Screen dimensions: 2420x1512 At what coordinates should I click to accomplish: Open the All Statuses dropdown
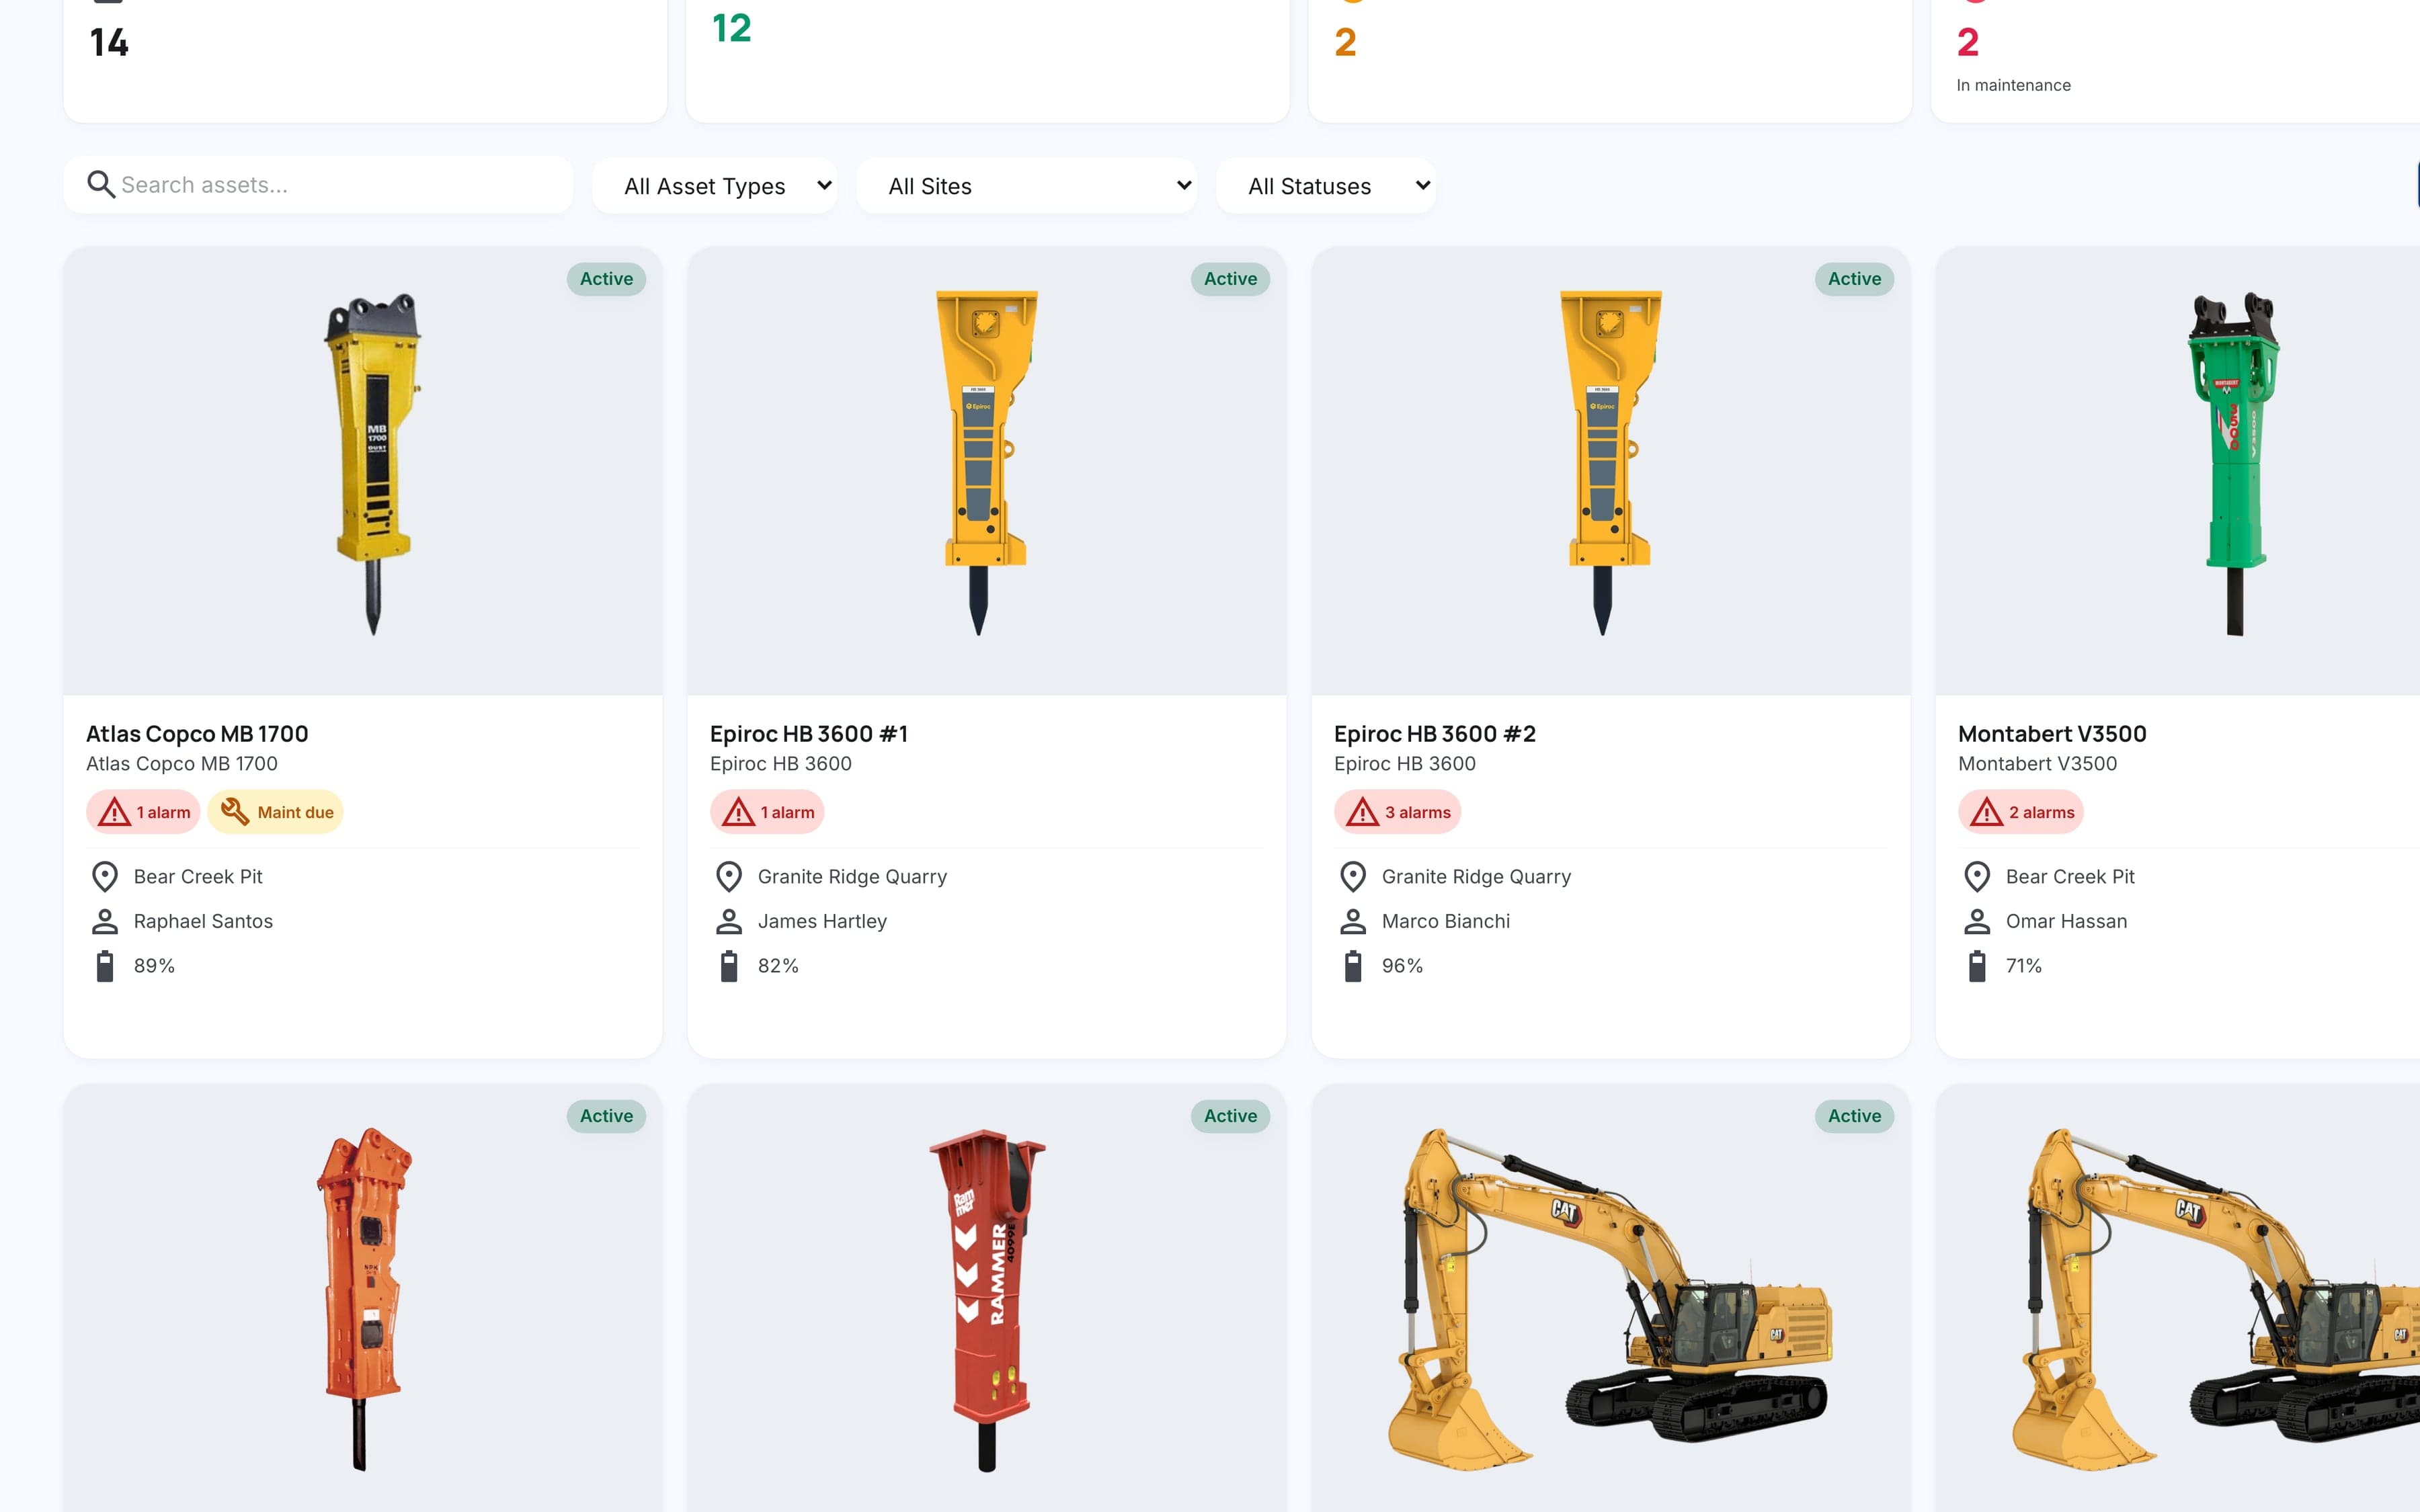coord(1326,186)
